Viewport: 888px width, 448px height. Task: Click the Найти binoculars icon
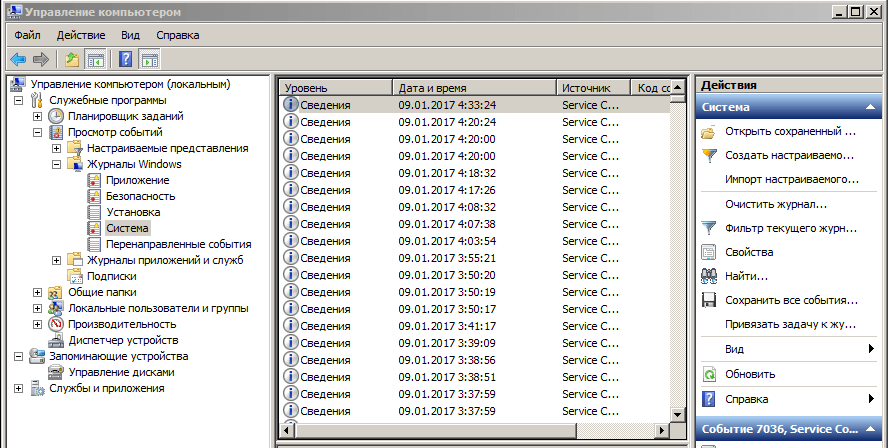tap(709, 276)
